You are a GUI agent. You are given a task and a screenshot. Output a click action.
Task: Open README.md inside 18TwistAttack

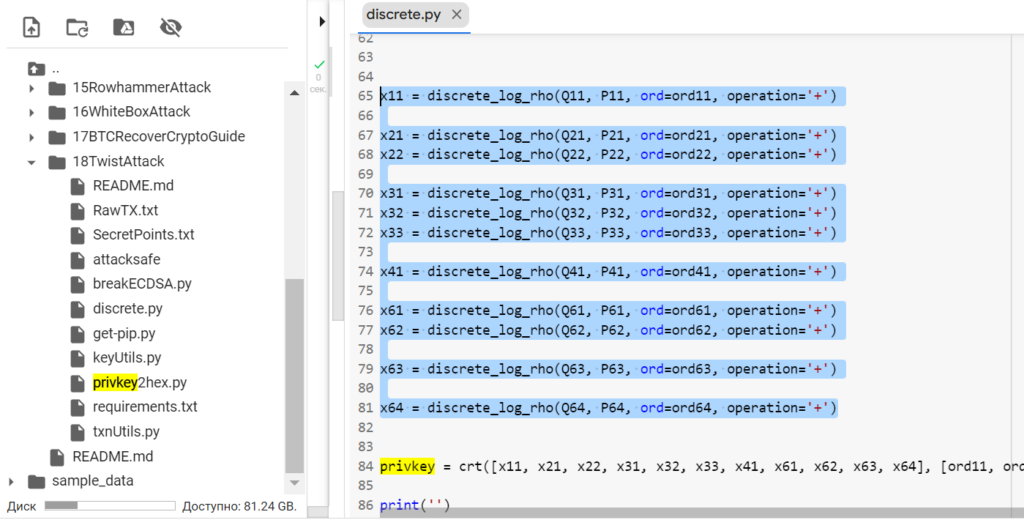coord(133,186)
